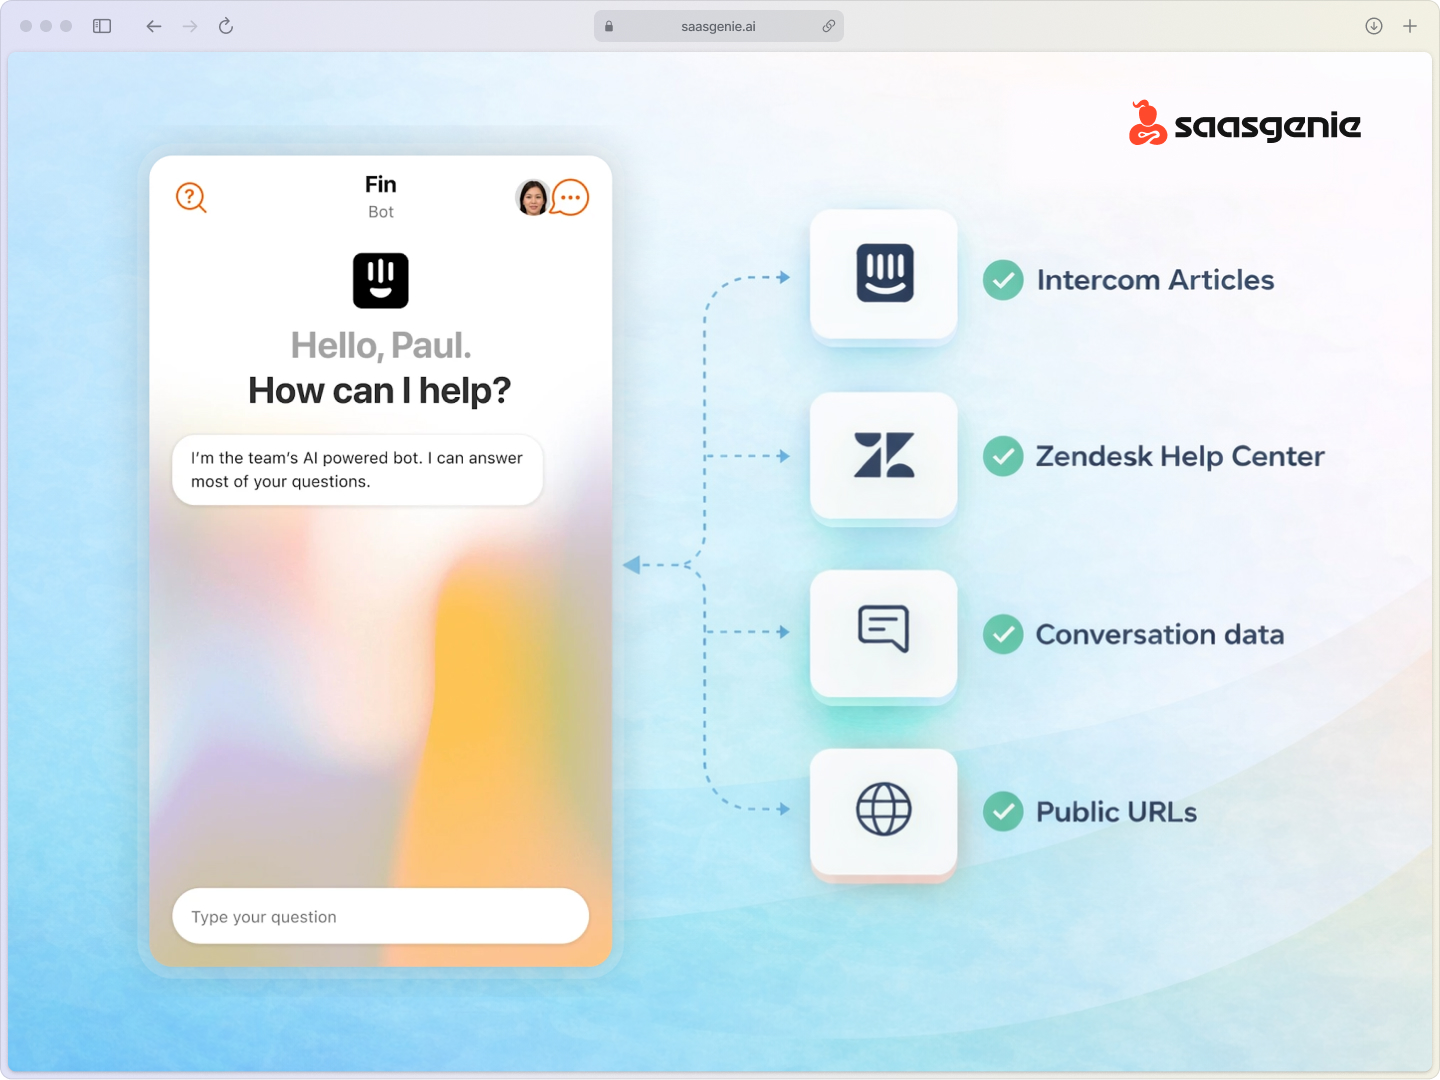Click the green checkmark beside Conversation data

click(1003, 634)
